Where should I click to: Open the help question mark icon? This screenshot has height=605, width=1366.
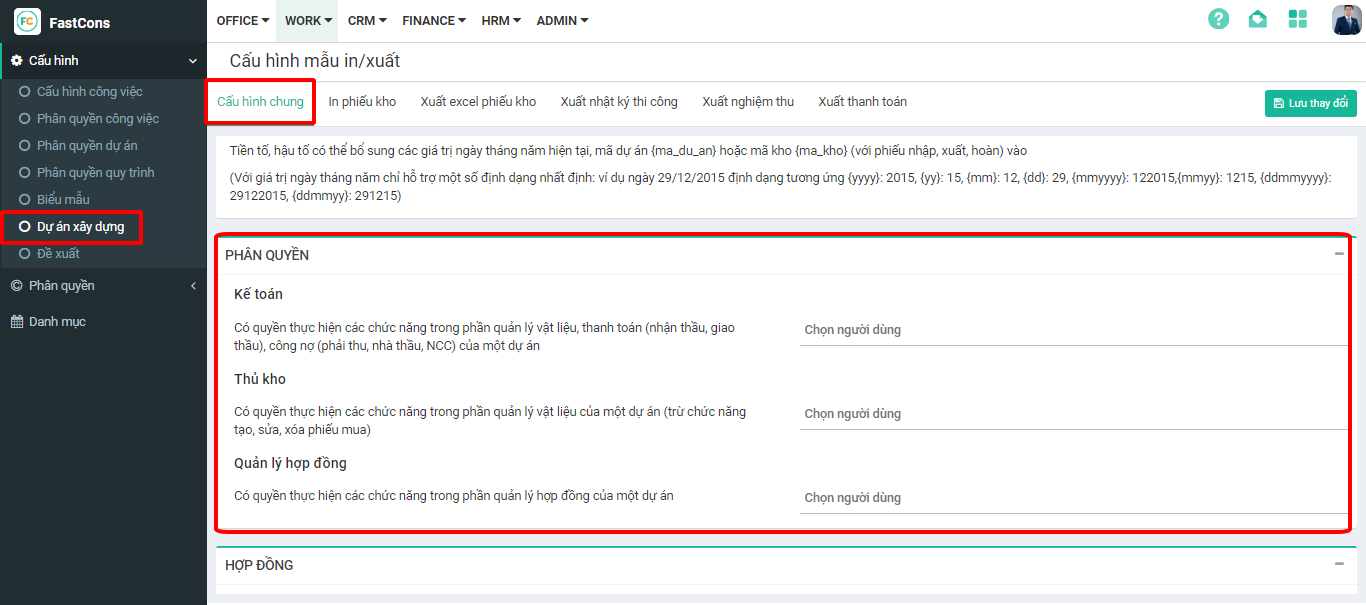[1218, 19]
